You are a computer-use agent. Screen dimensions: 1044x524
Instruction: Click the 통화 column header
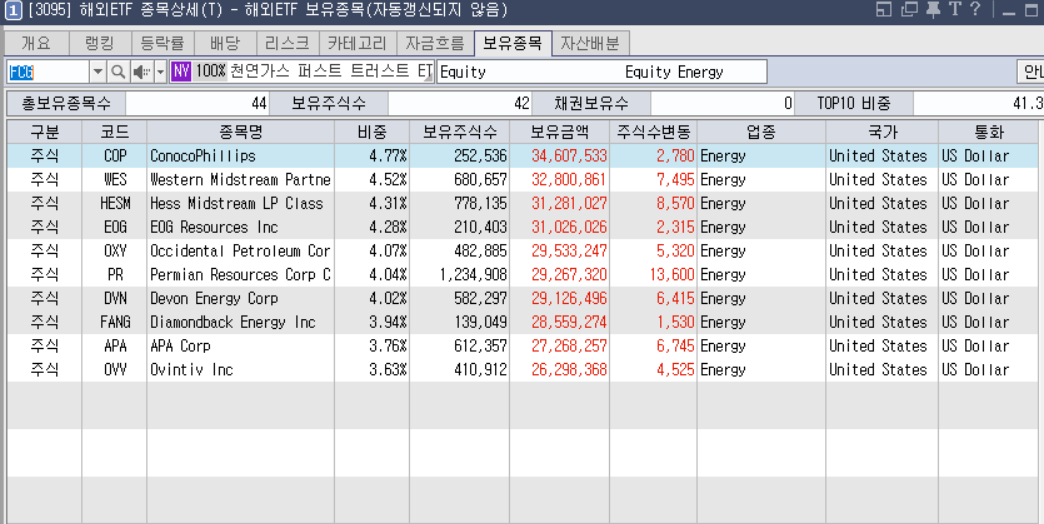(x=989, y=132)
